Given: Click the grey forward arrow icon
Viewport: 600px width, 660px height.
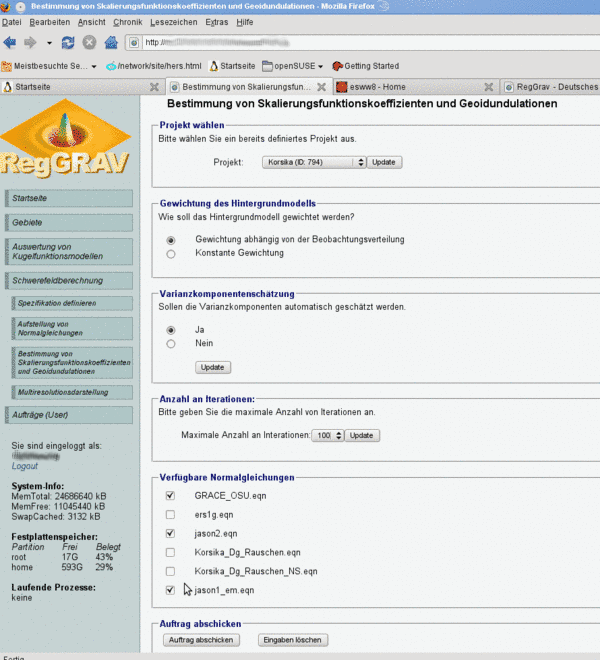Looking at the screenshot, I should point(30,43).
